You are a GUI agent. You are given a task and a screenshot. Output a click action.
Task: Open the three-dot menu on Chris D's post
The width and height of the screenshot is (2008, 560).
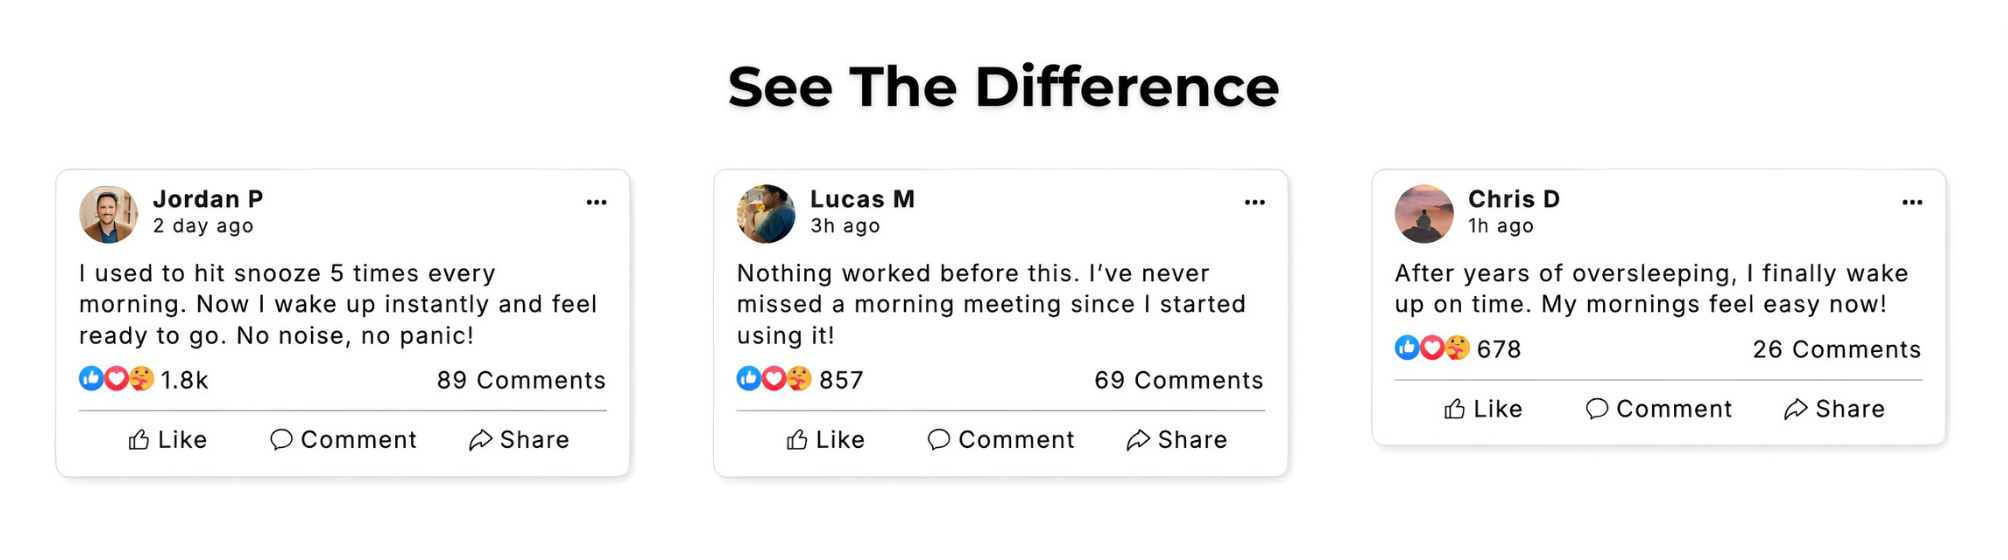(x=1912, y=202)
